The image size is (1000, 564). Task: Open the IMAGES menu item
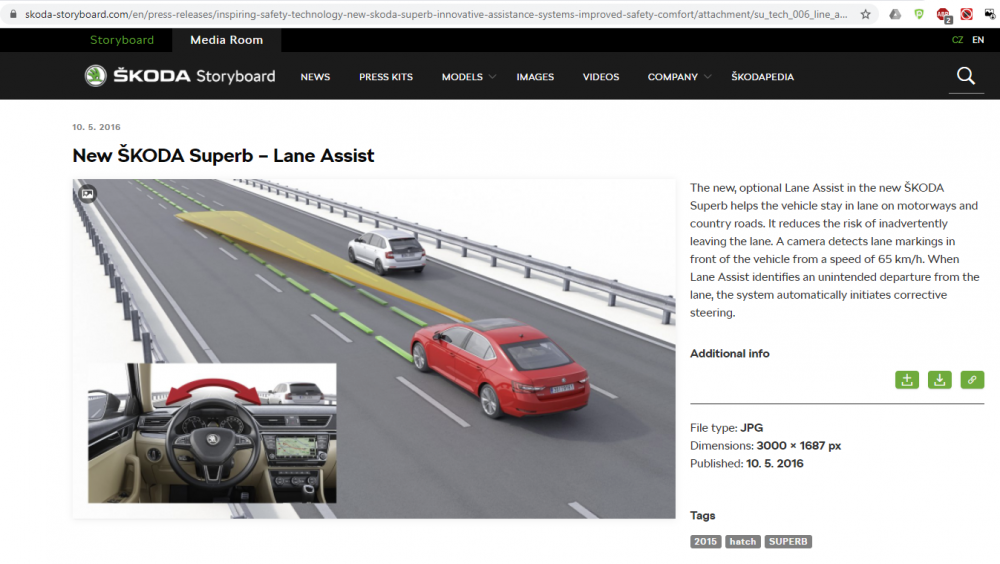535,77
